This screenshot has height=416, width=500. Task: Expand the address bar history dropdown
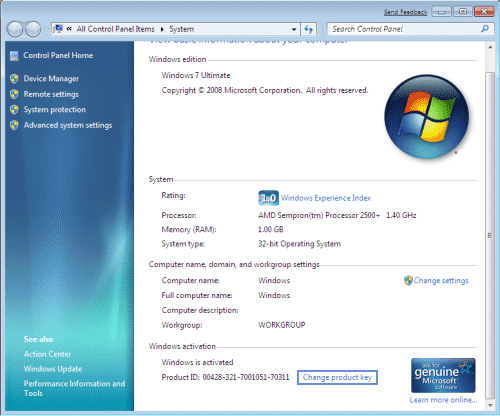coord(294,29)
